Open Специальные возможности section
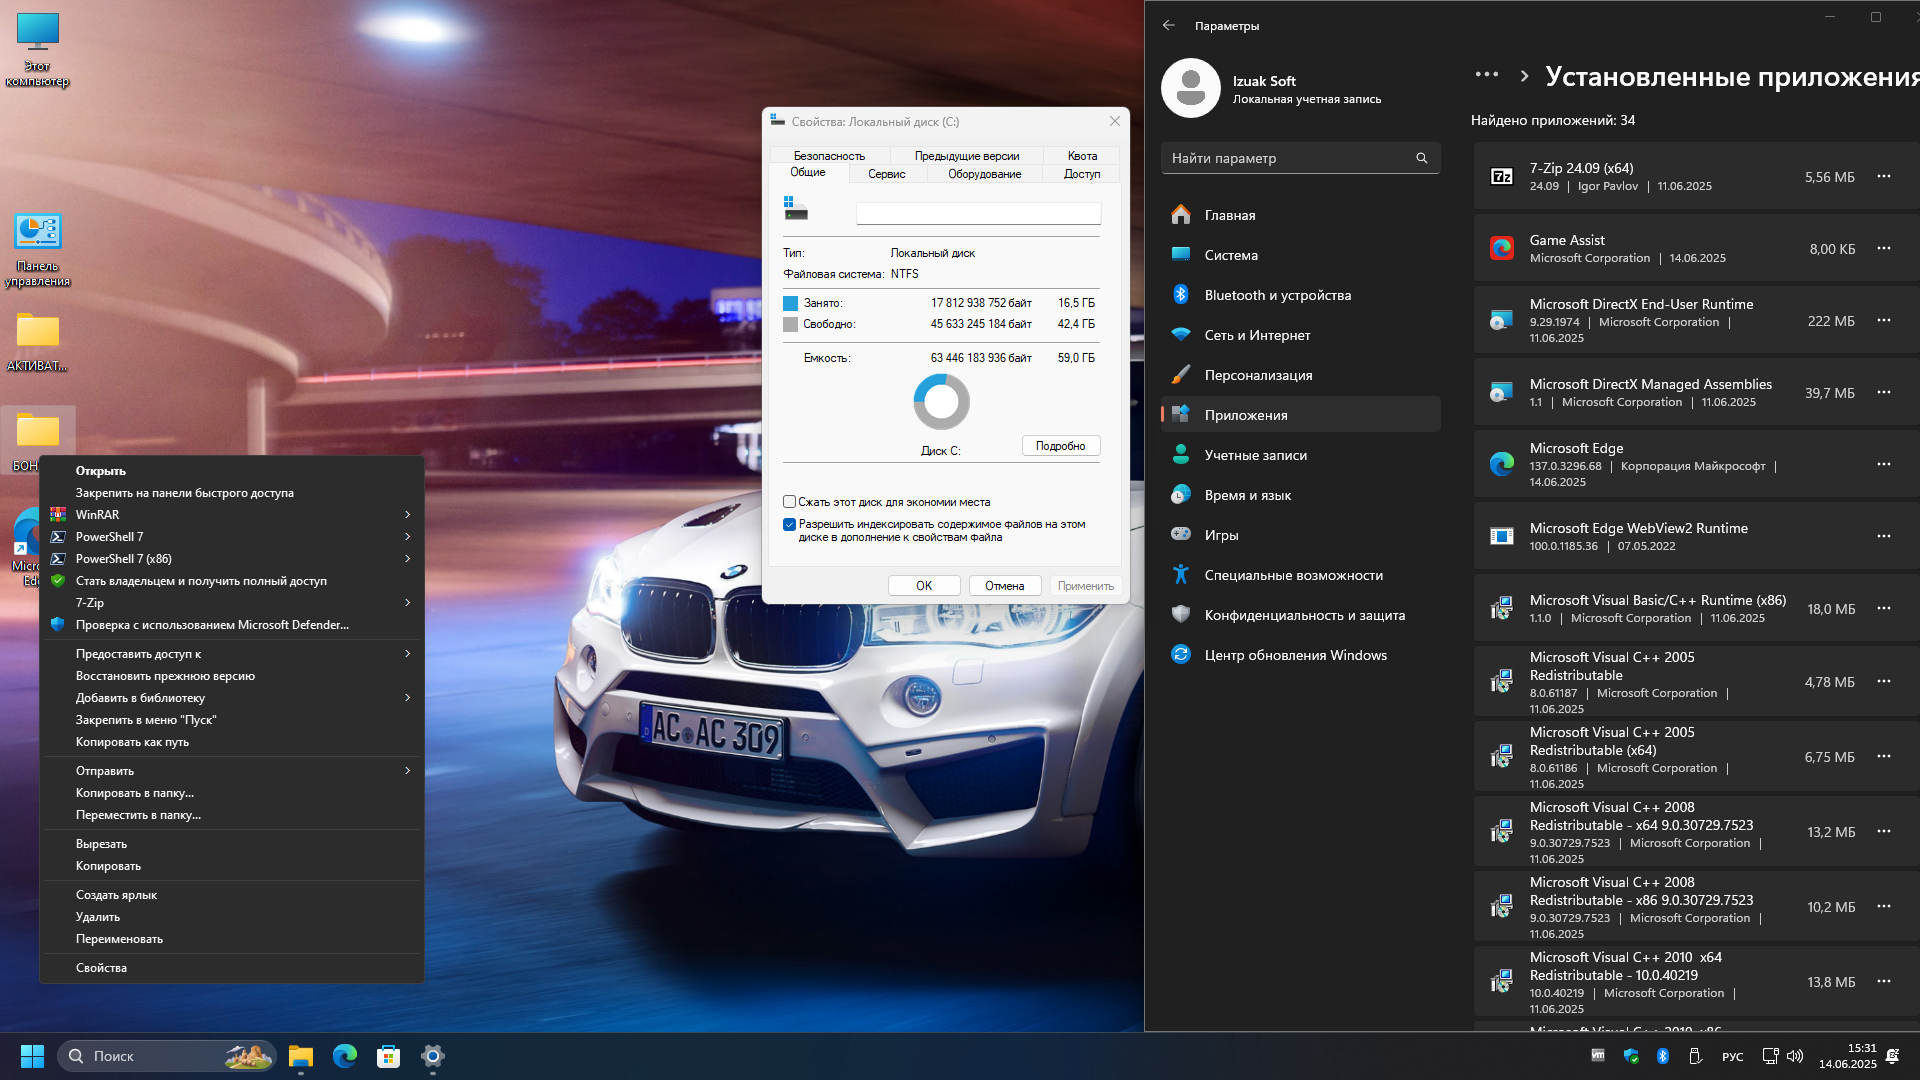The width and height of the screenshot is (1920, 1080). (x=1300, y=575)
